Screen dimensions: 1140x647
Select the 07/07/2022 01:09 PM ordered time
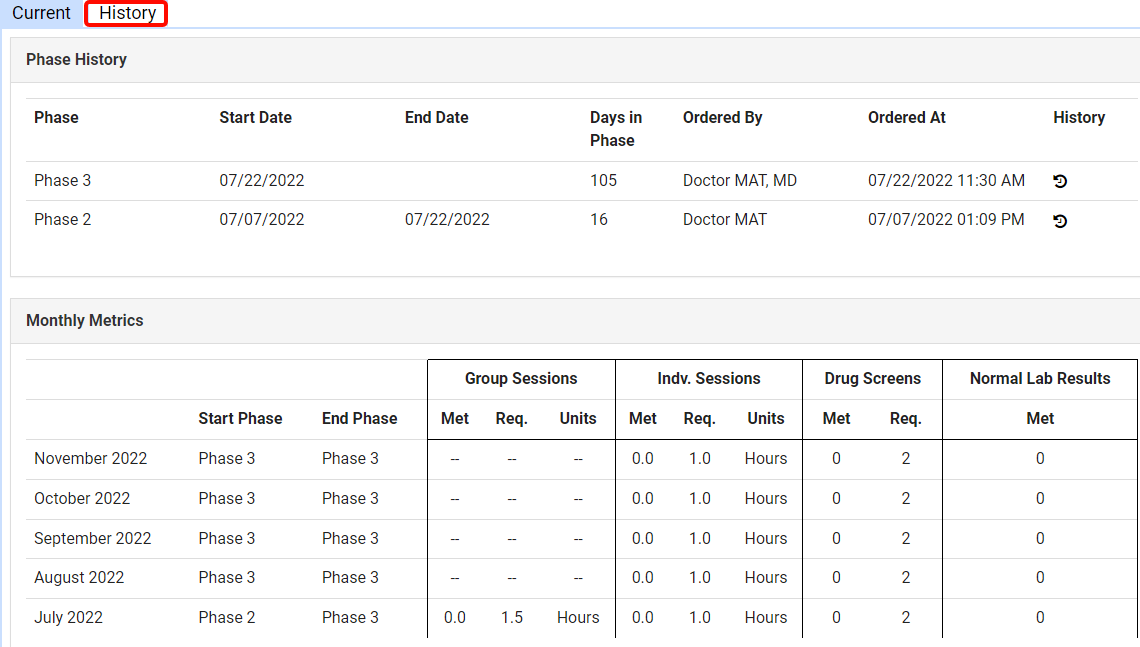tap(945, 220)
